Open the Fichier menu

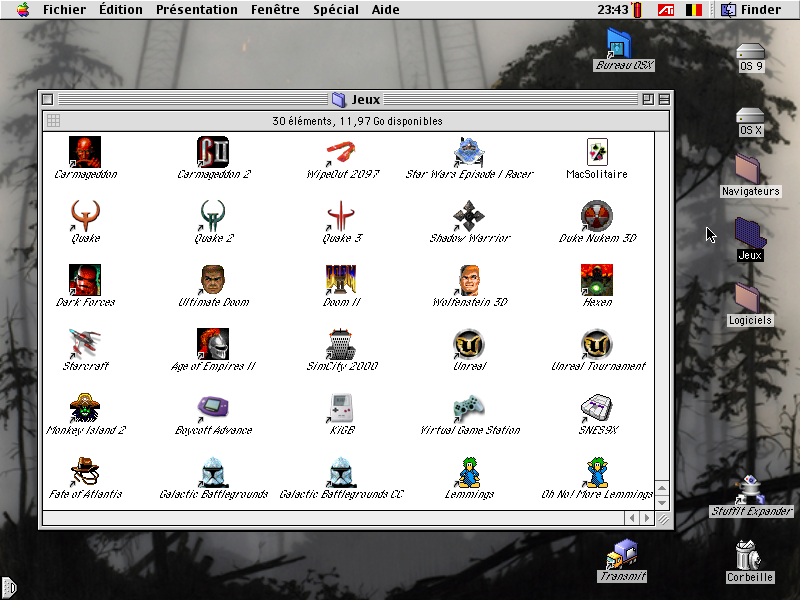click(64, 9)
